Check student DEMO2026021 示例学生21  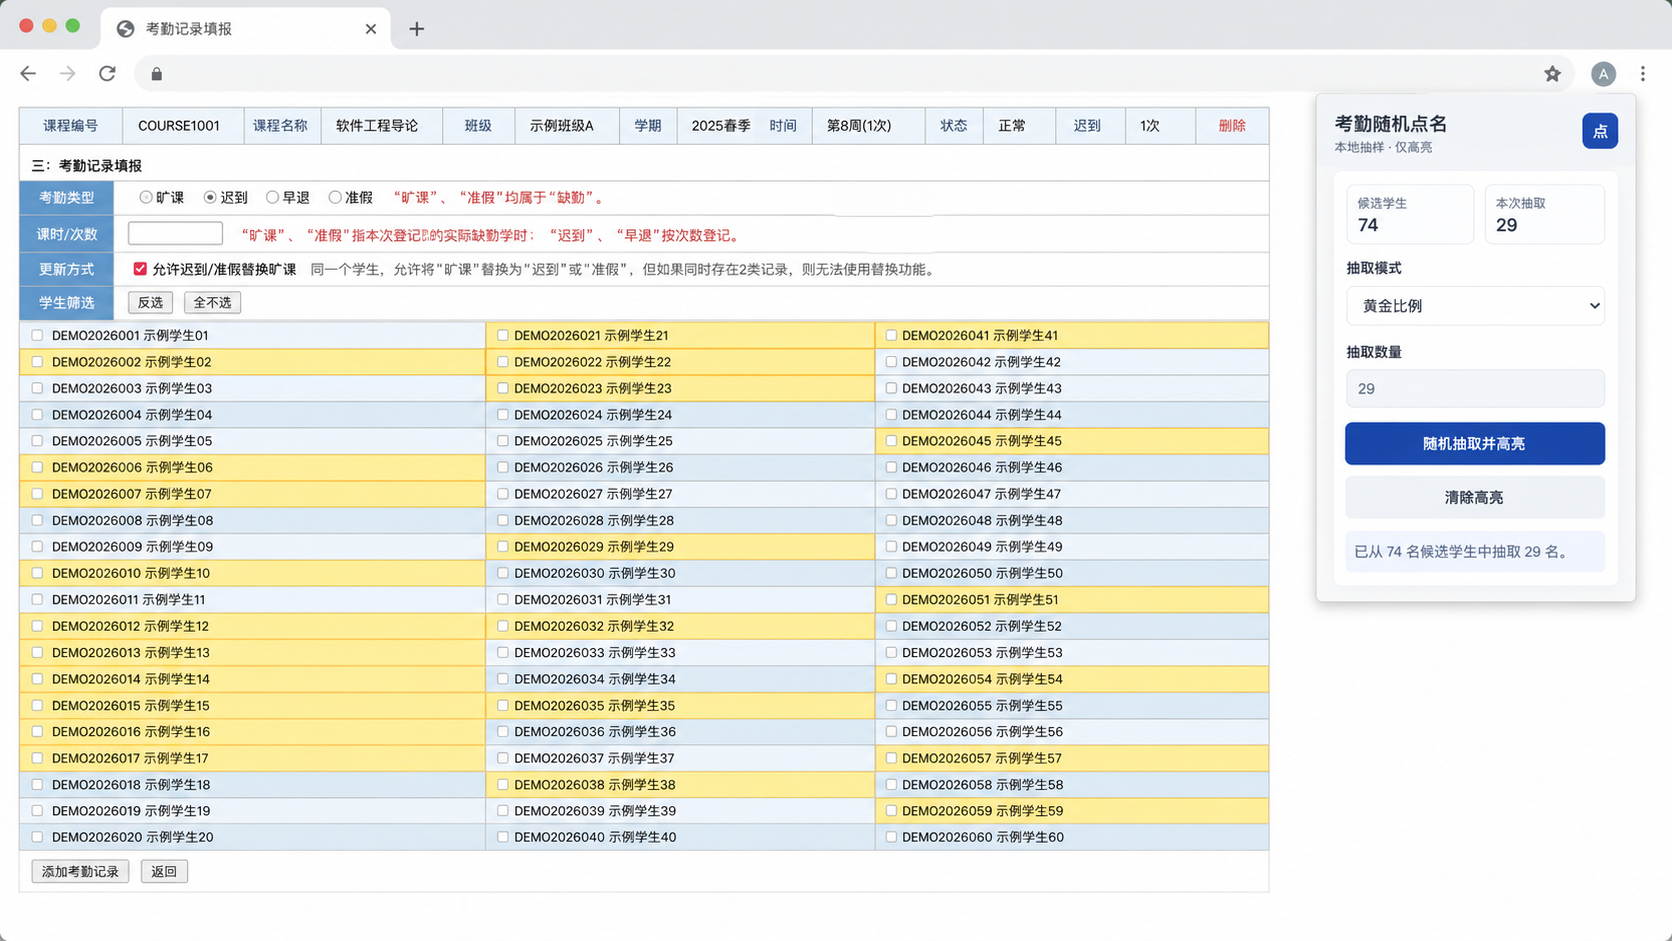(x=503, y=335)
